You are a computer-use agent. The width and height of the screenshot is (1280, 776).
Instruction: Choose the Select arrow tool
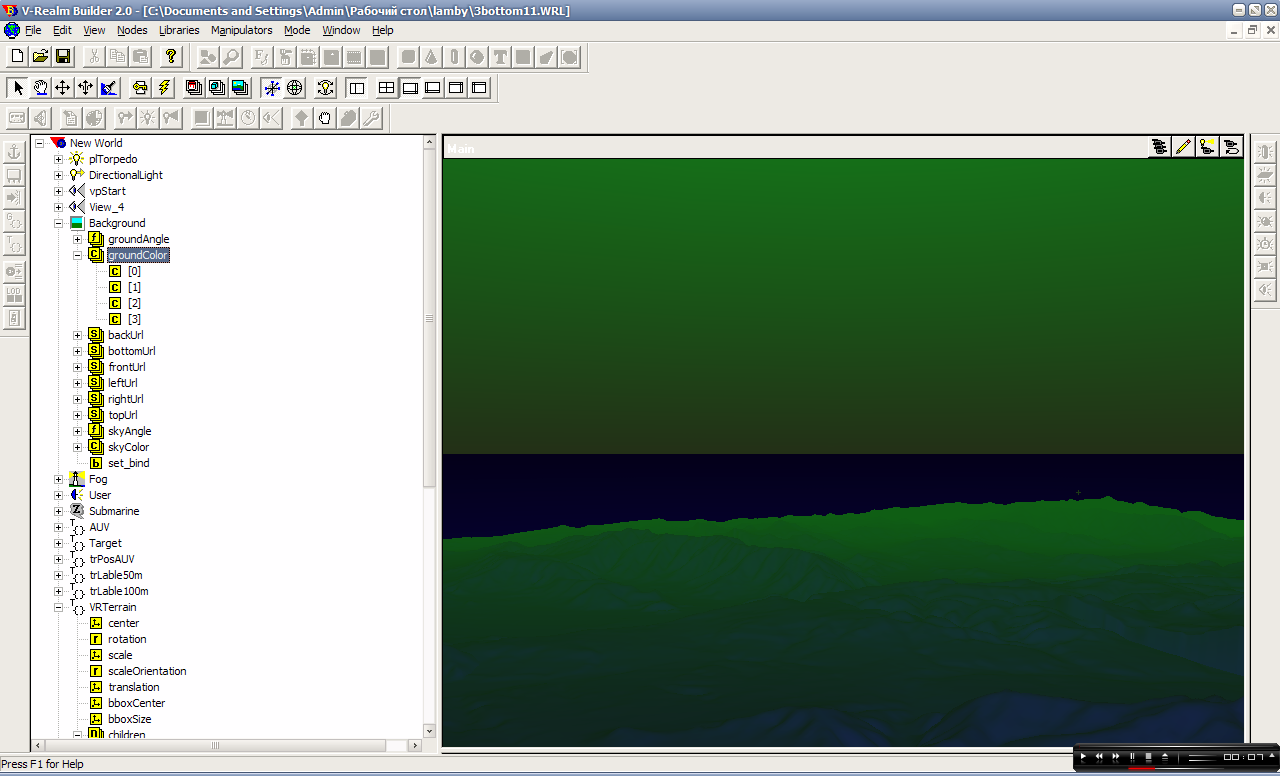[18, 88]
